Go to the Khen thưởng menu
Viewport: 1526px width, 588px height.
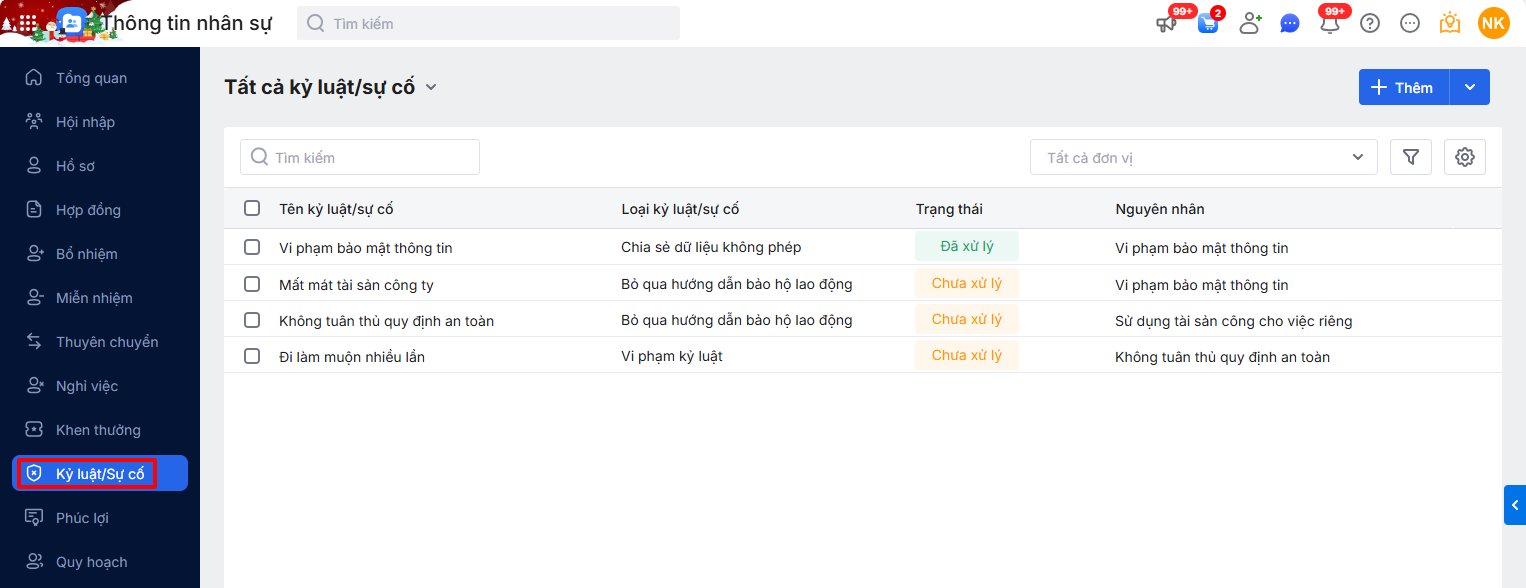click(x=98, y=430)
